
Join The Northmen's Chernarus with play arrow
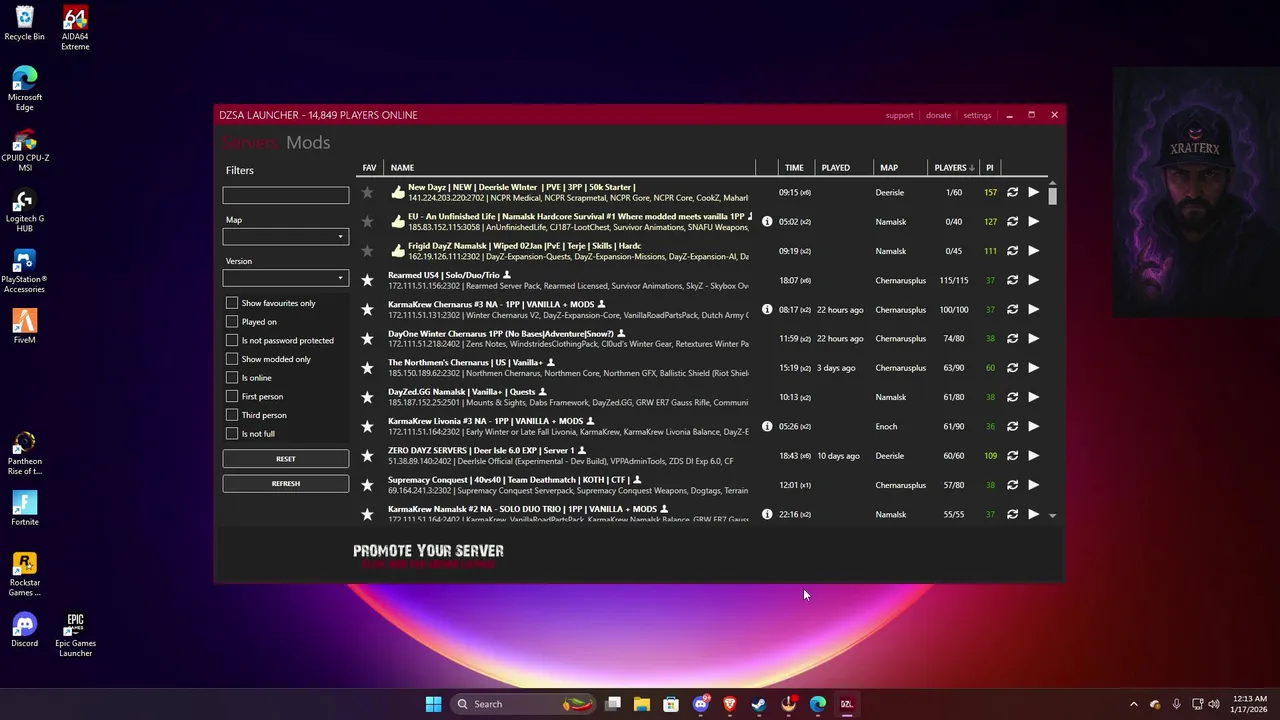point(1034,368)
